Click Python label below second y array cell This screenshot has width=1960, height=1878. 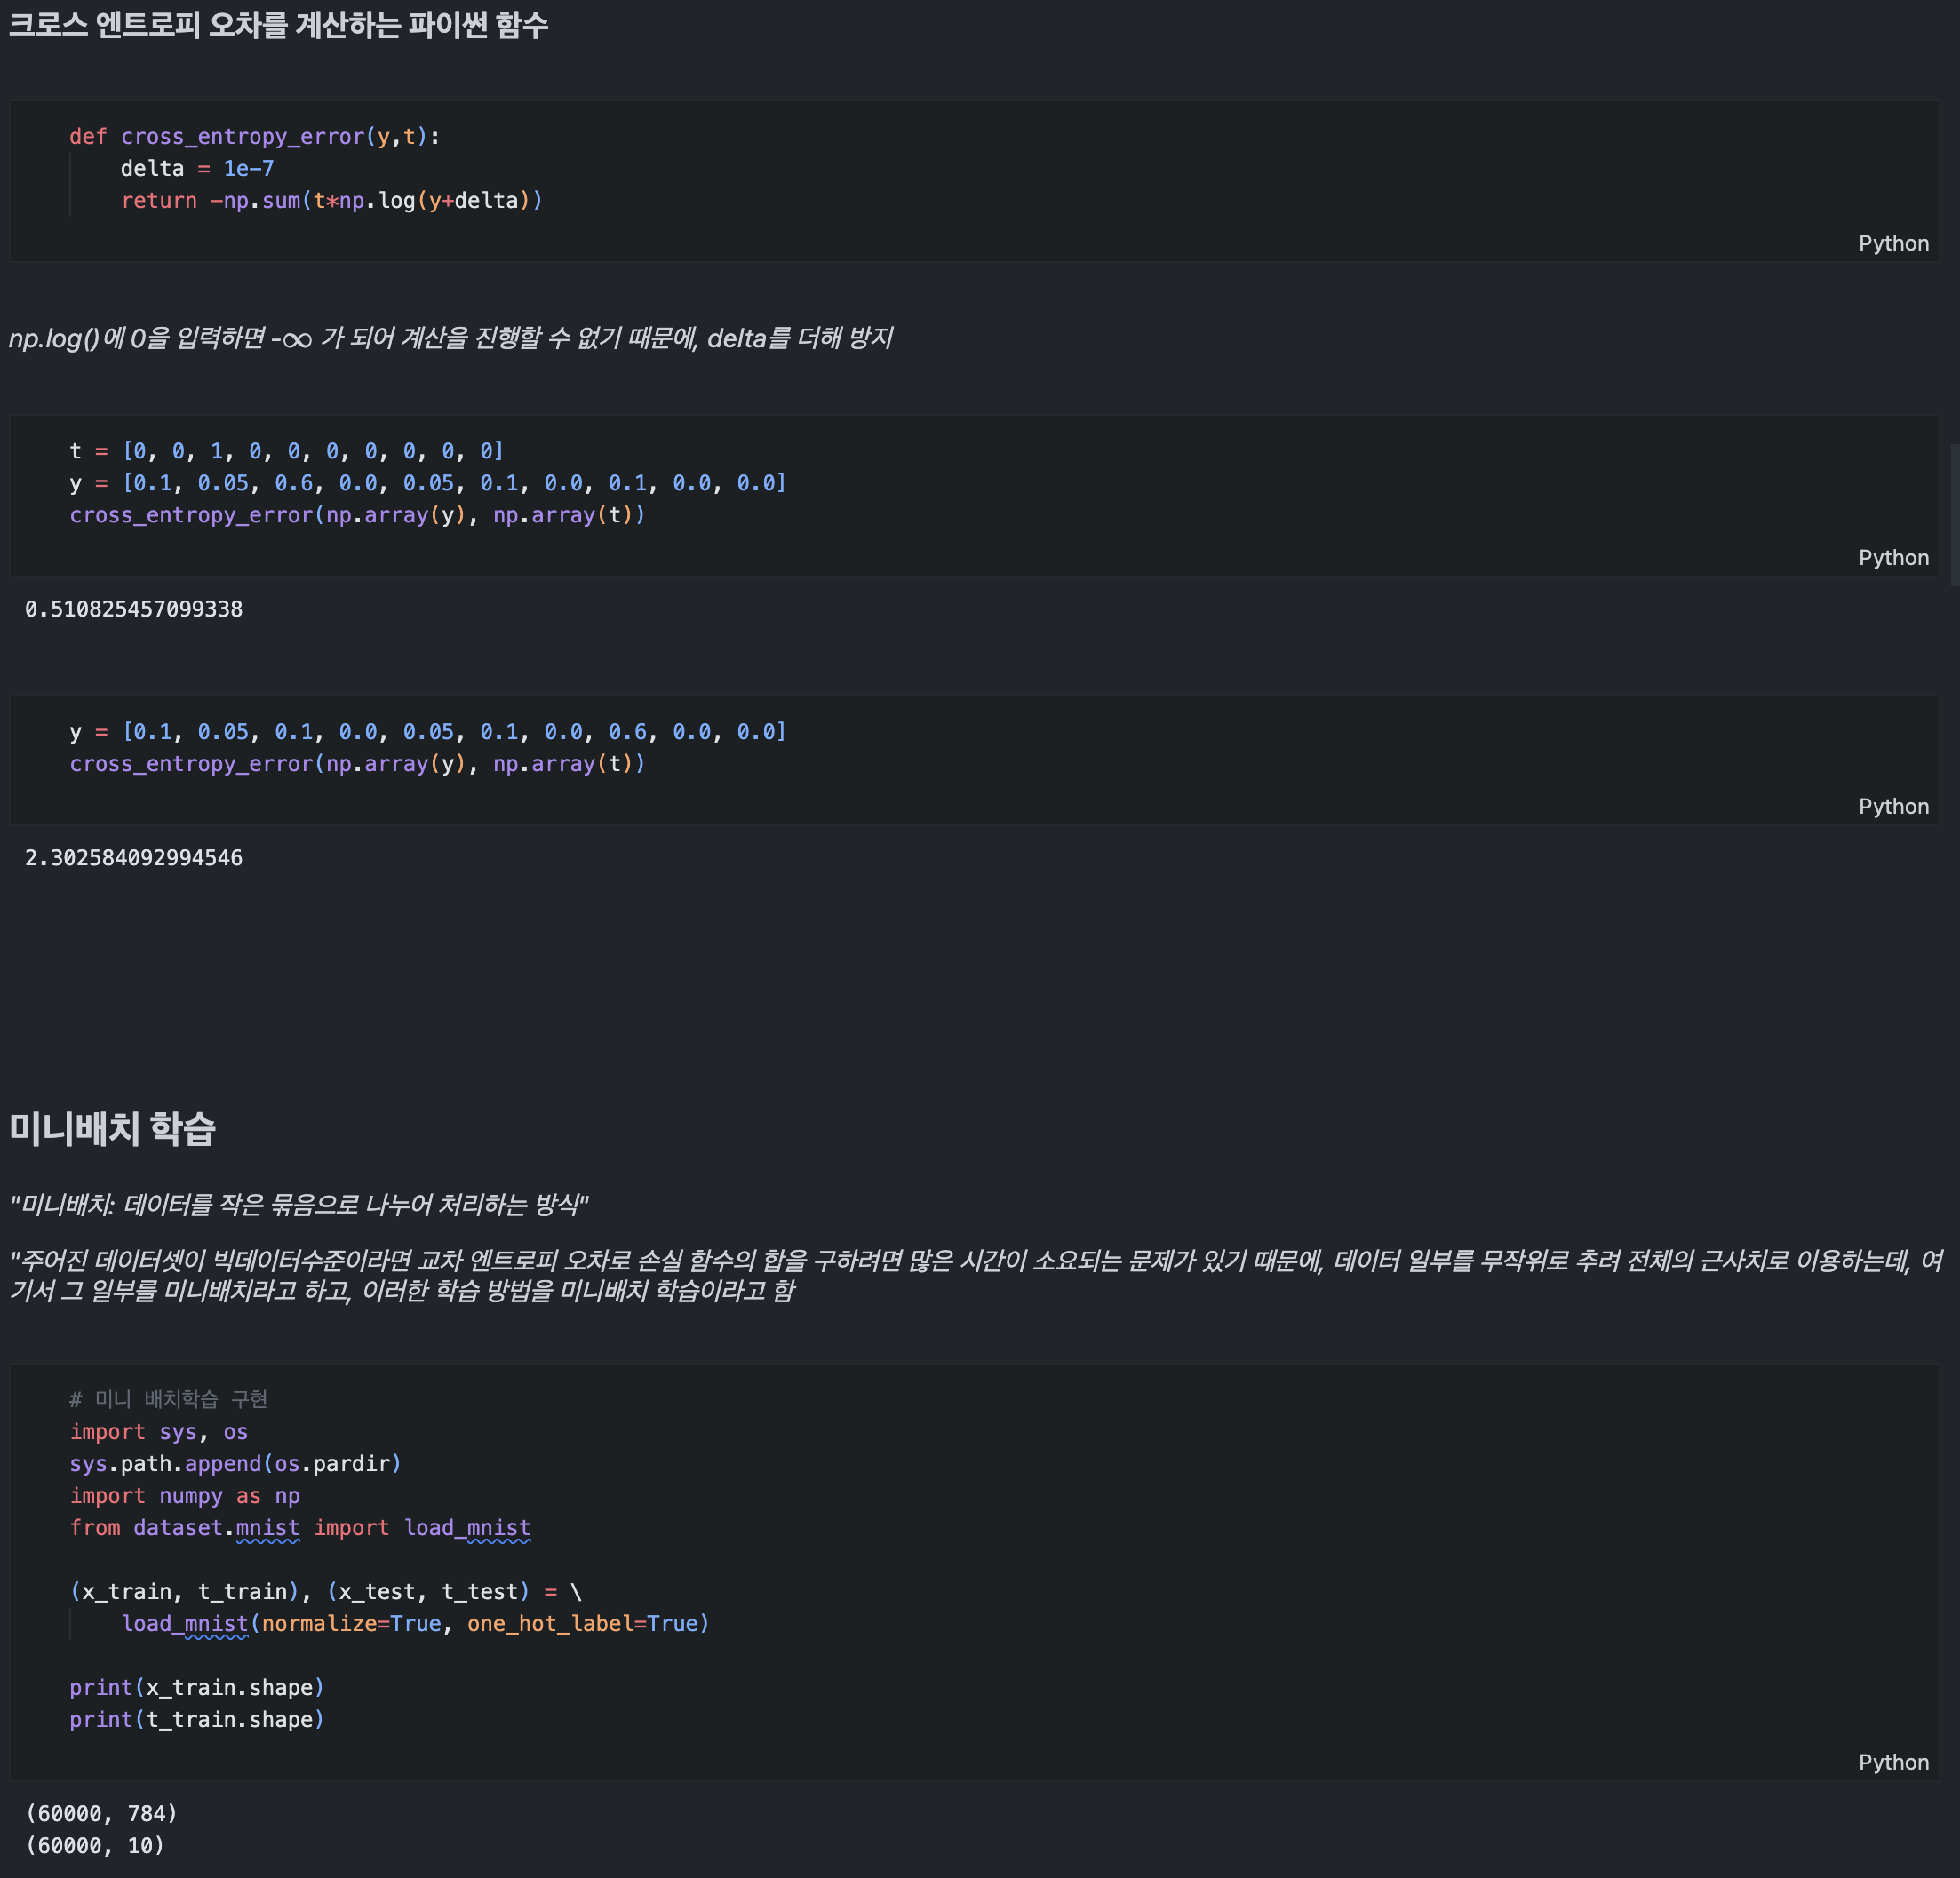(1893, 806)
